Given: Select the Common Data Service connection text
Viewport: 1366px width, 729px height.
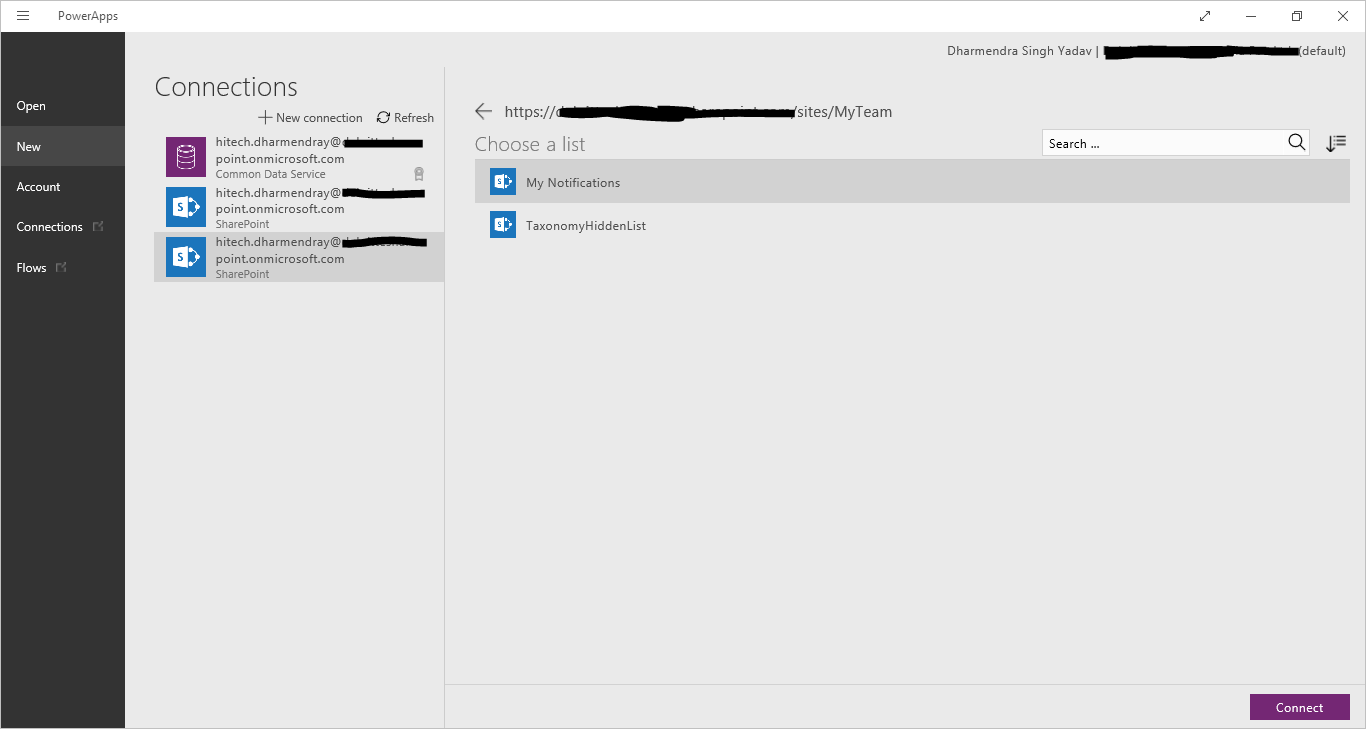Looking at the screenshot, I should tap(270, 174).
